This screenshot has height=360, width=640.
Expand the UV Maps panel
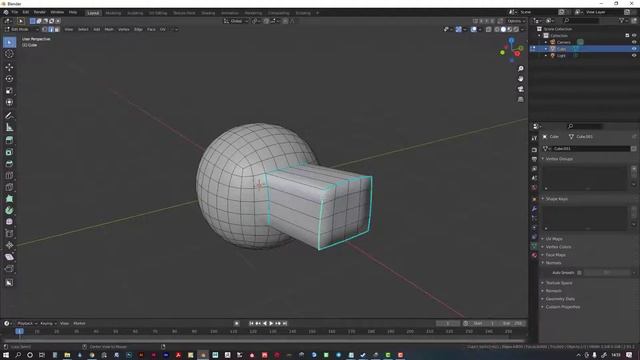554,239
